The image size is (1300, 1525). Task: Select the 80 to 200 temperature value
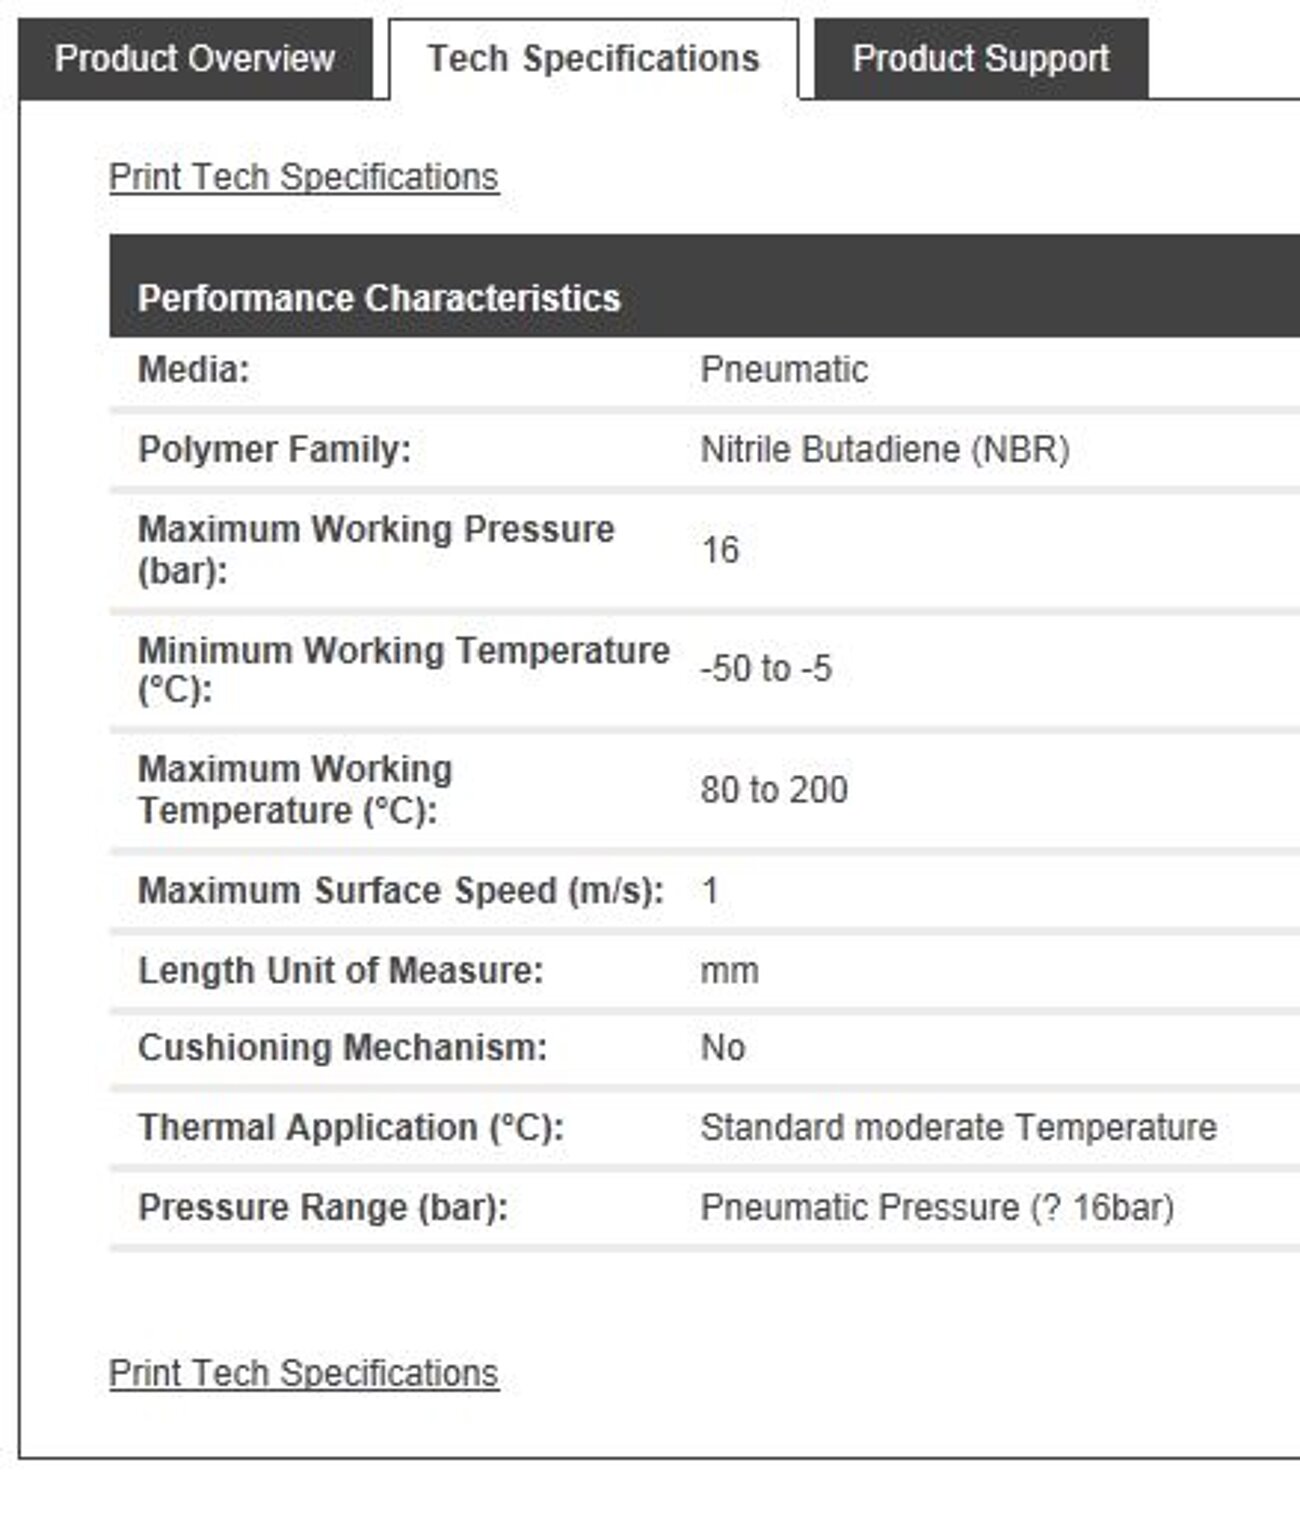click(x=774, y=790)
